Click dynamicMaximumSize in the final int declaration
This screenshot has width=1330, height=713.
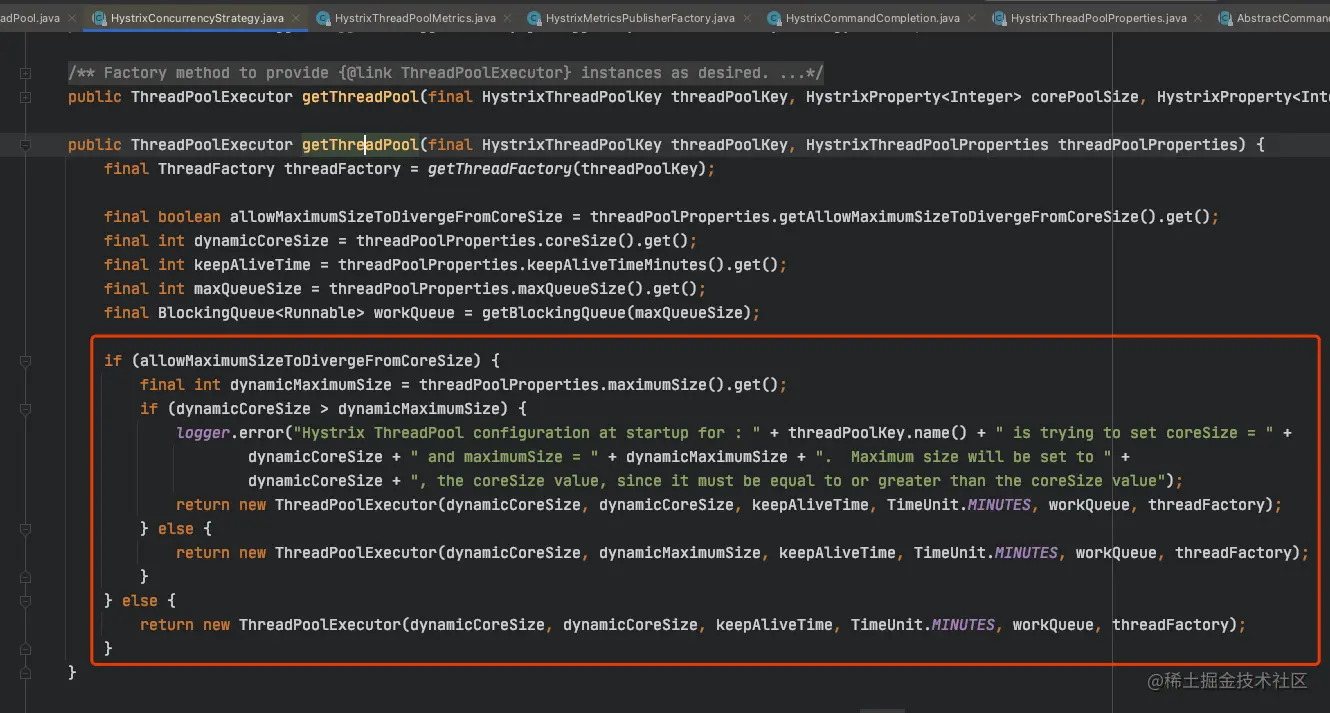pos(311,385)
